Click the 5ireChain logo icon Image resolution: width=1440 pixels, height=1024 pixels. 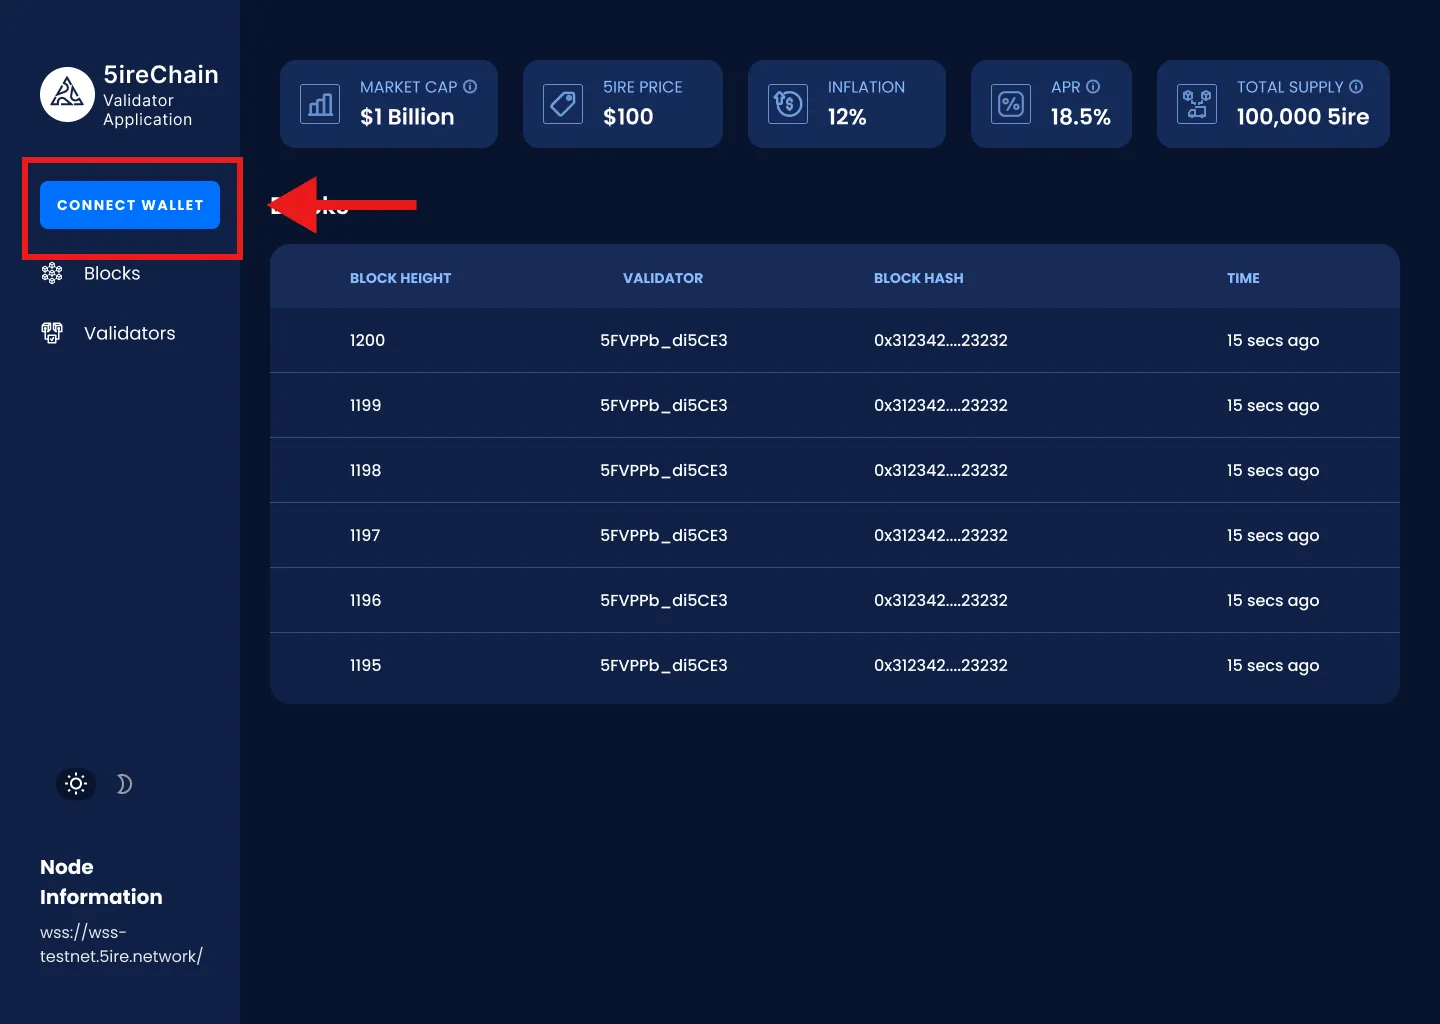[x=67, y=94]
